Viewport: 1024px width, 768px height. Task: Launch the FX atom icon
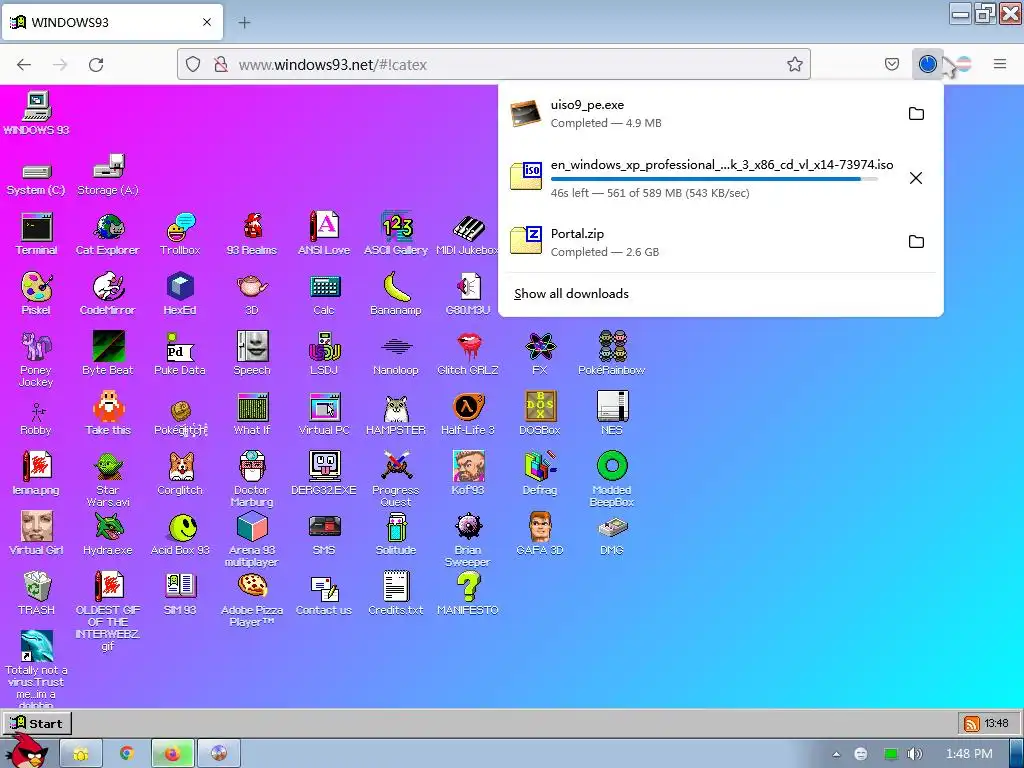(x=540, y=353)
